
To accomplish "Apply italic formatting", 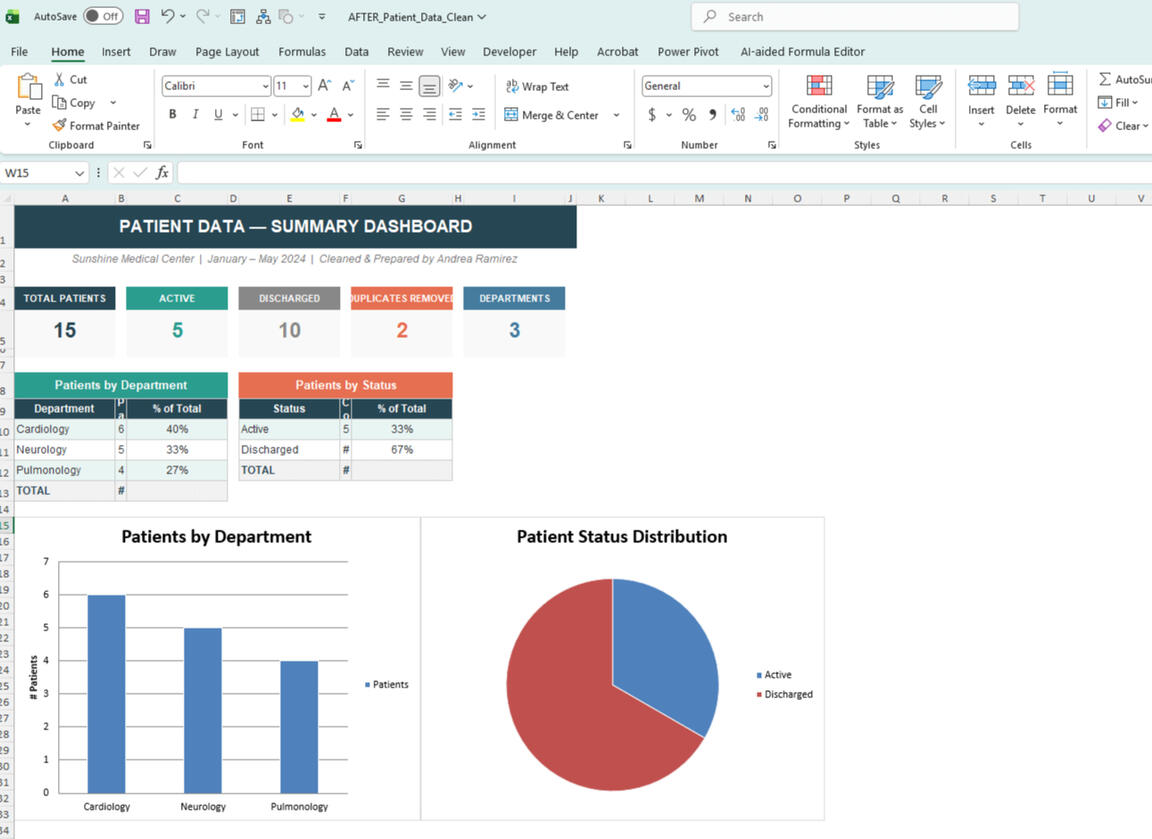I will (194, 114).
